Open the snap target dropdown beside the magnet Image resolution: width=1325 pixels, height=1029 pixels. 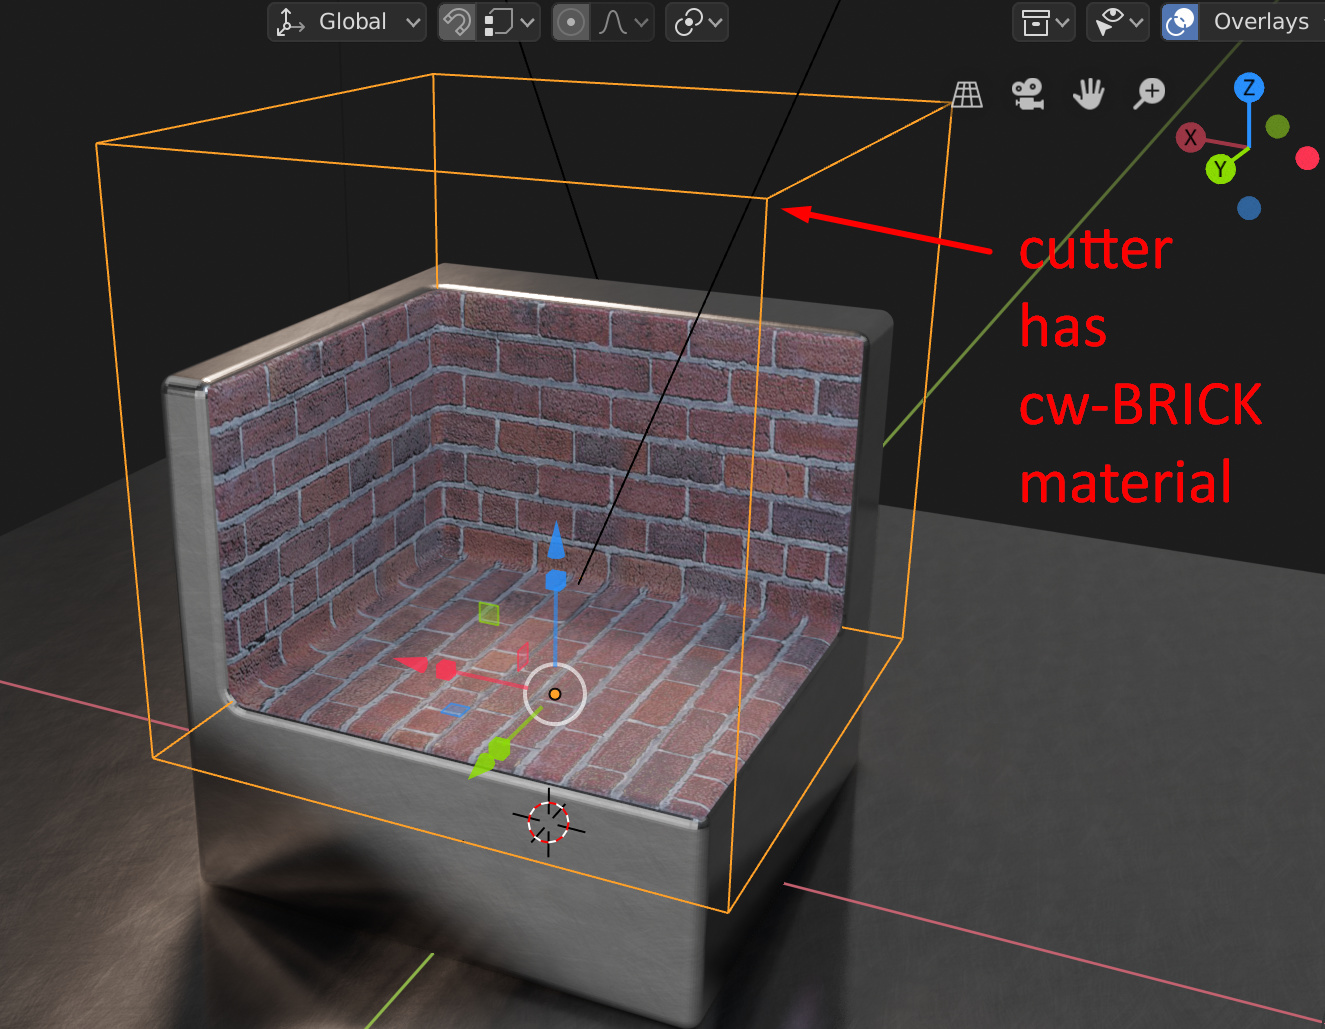click(509, 21)
